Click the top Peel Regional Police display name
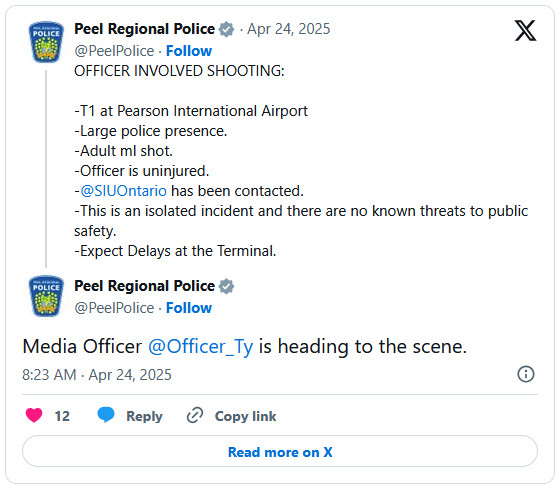 144,29
